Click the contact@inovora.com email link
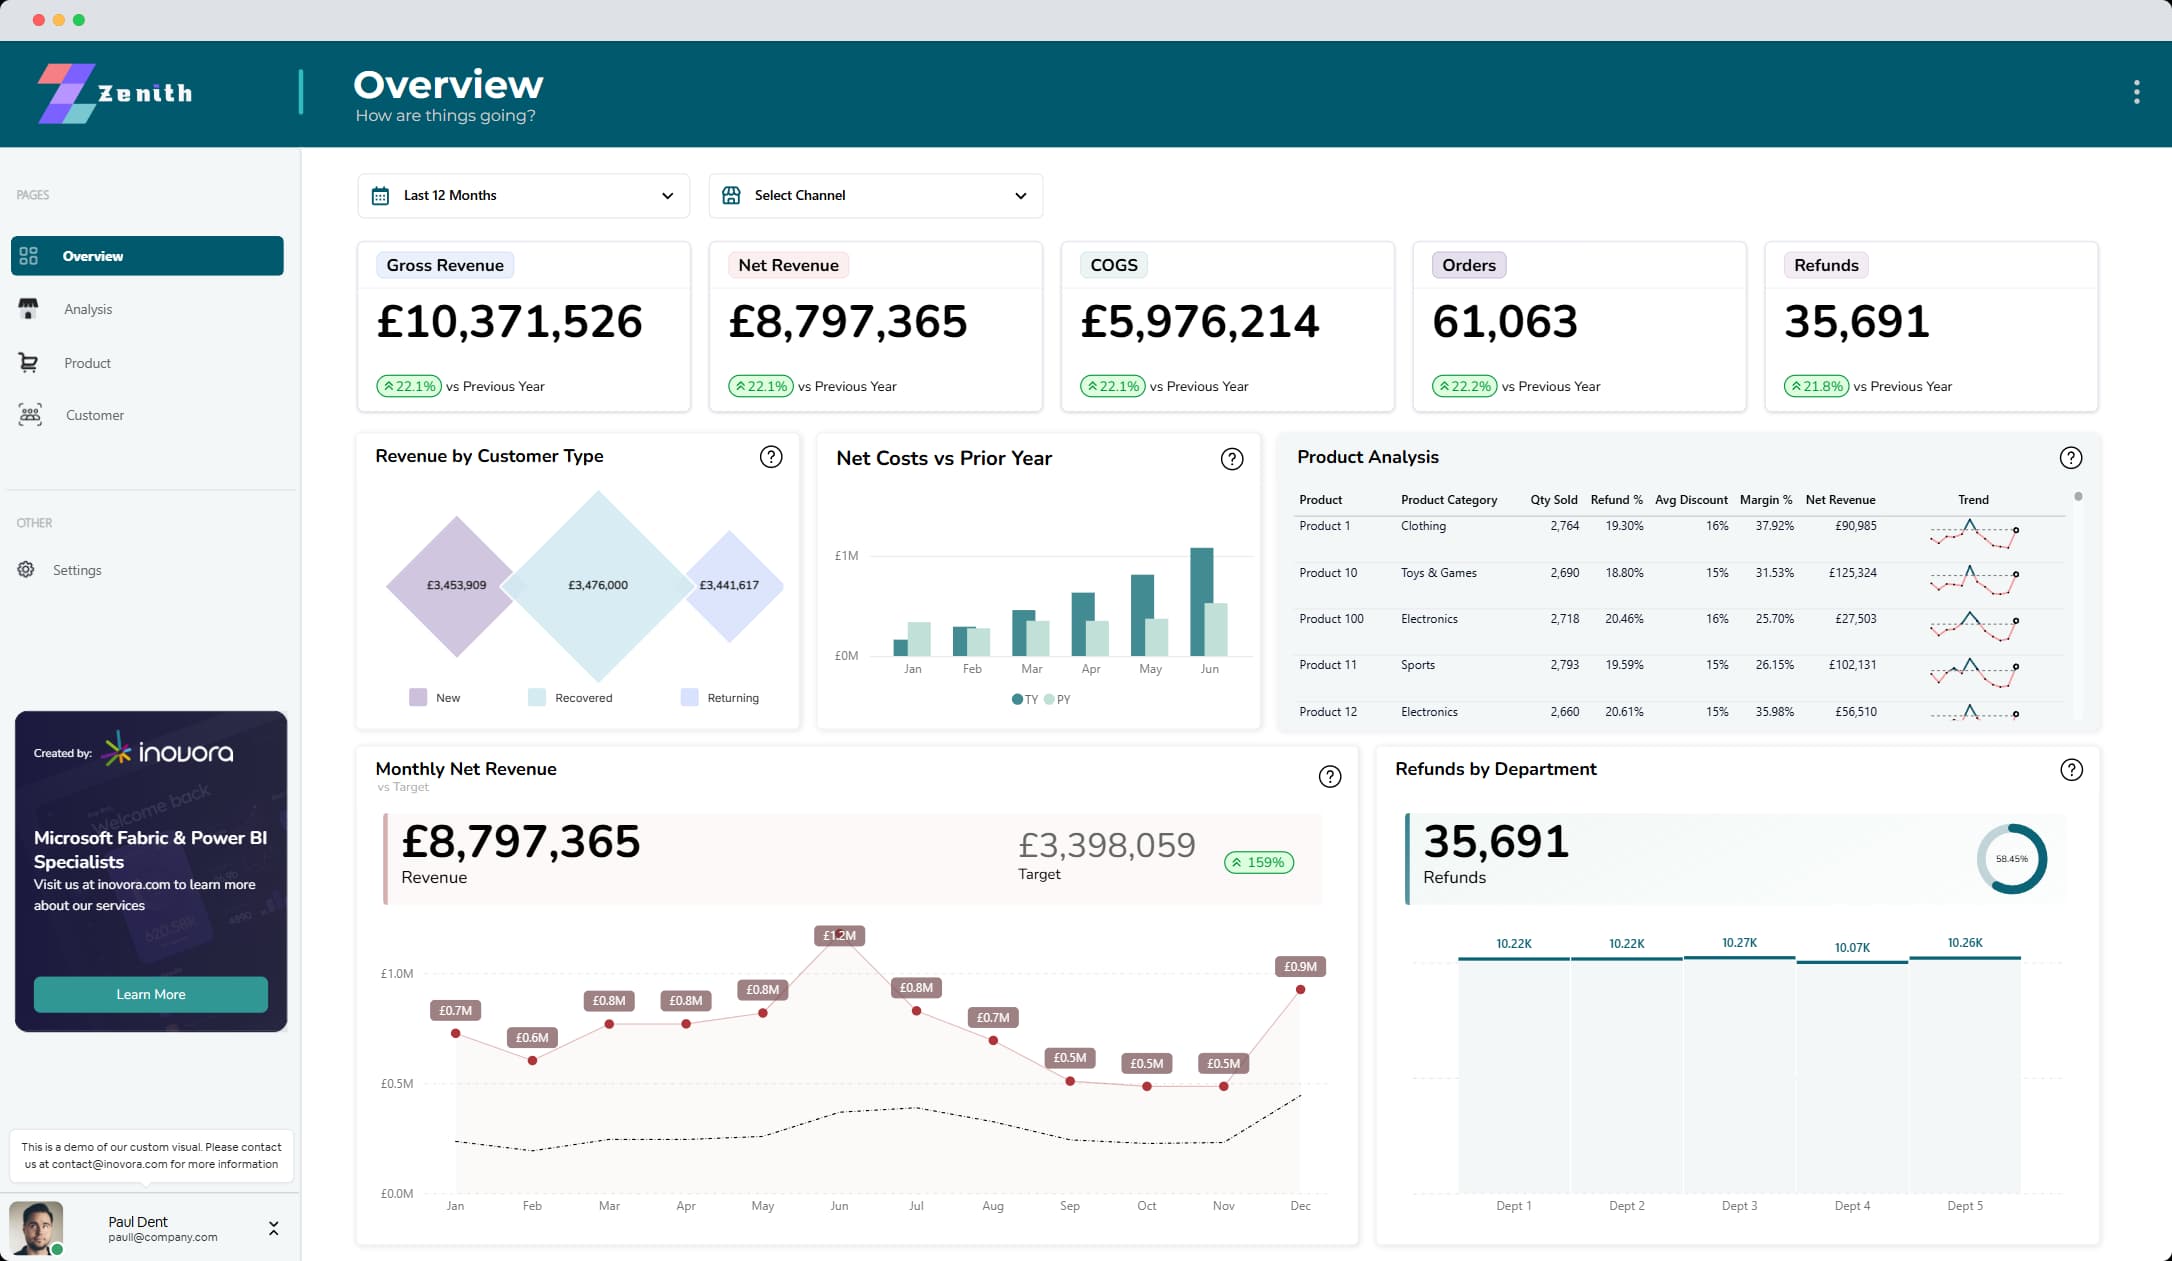 108,1164
